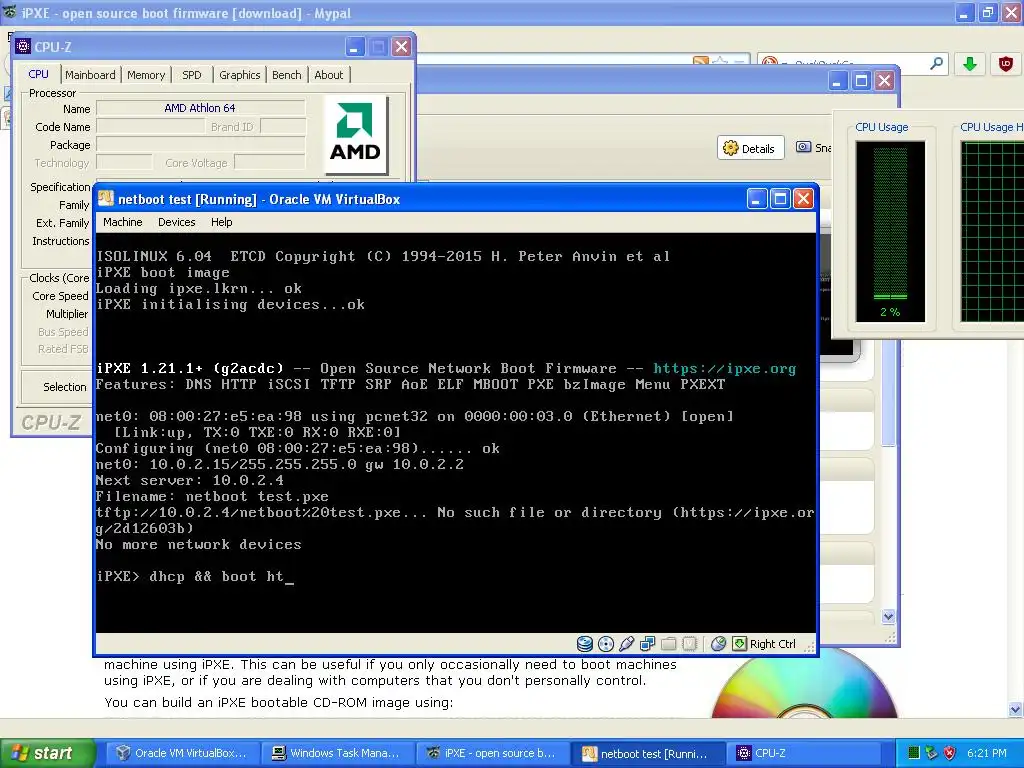
Task: Click the VirtualBox icon in netboot test title bar
Action: (x=106, y=199)
